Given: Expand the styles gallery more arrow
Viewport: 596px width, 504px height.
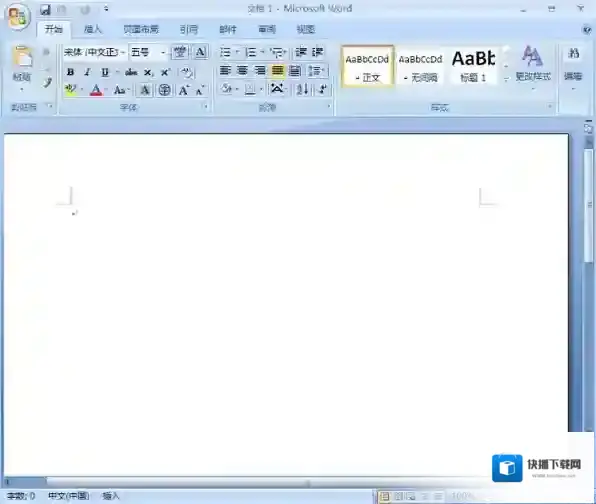Looking at the screenshot, I should 506,79.
